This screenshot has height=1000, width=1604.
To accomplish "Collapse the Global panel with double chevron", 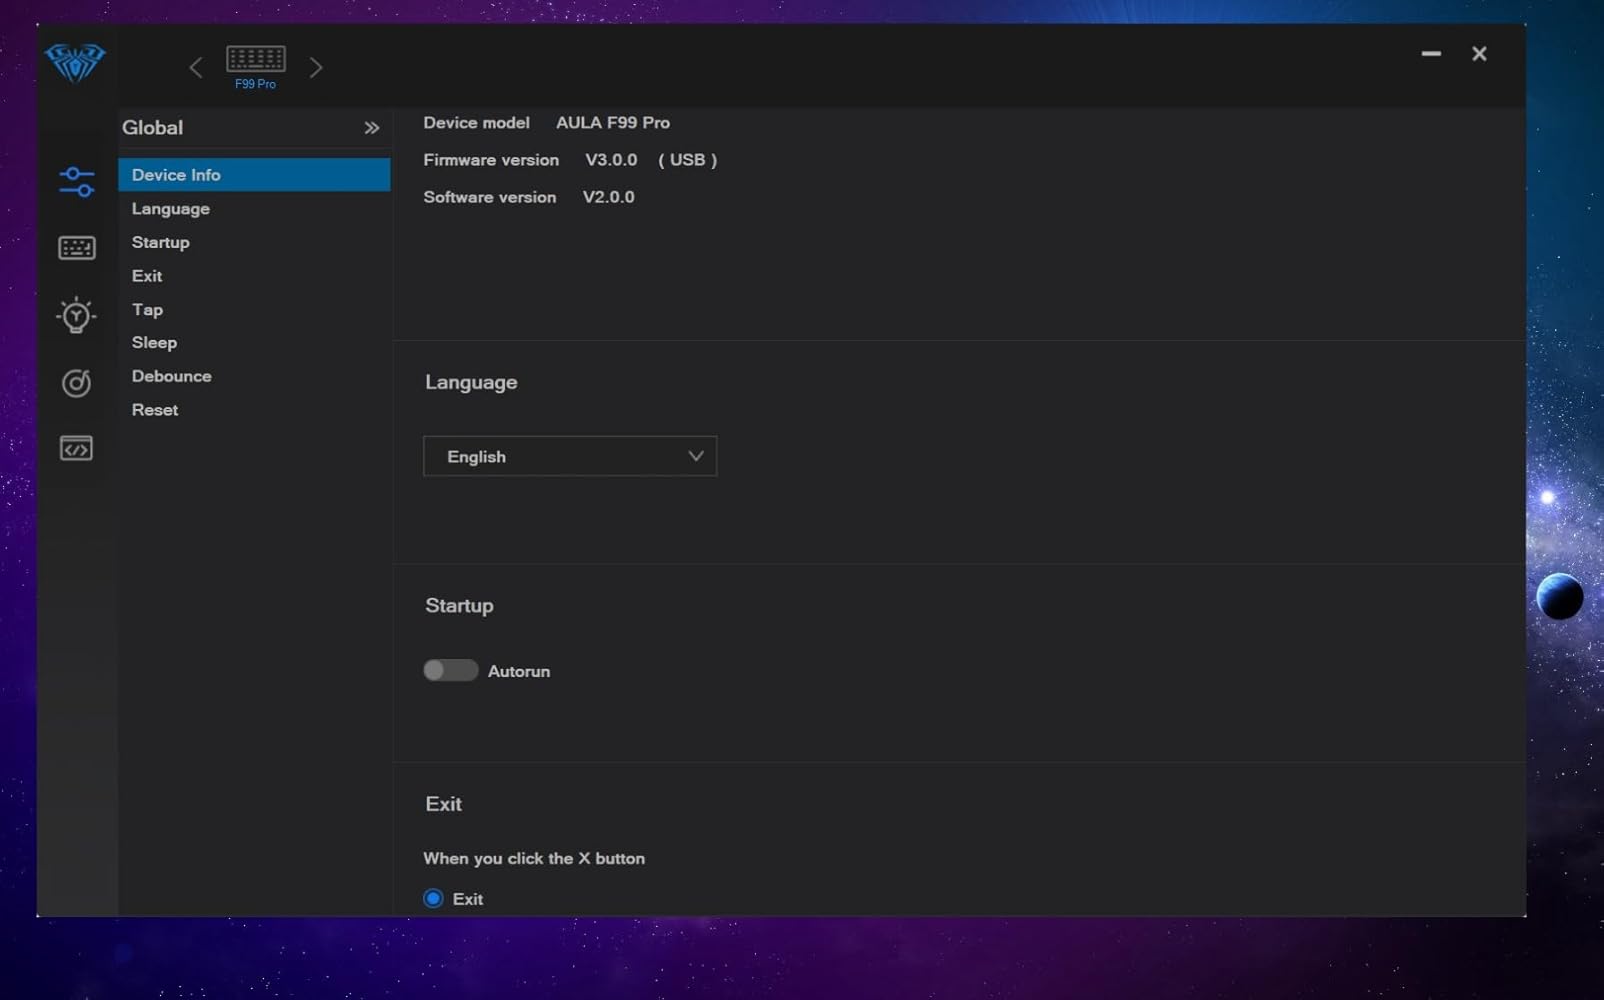I will click(372, 128).
